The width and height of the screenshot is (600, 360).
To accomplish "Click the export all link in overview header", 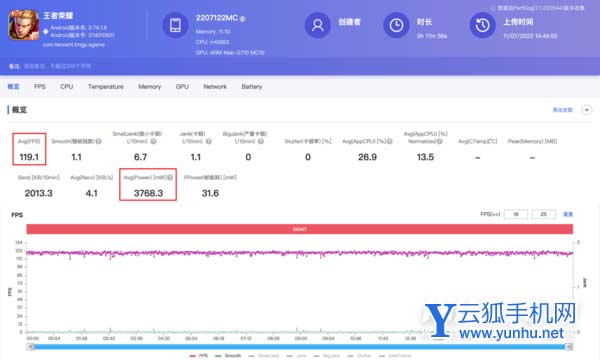I will [562, 110].
